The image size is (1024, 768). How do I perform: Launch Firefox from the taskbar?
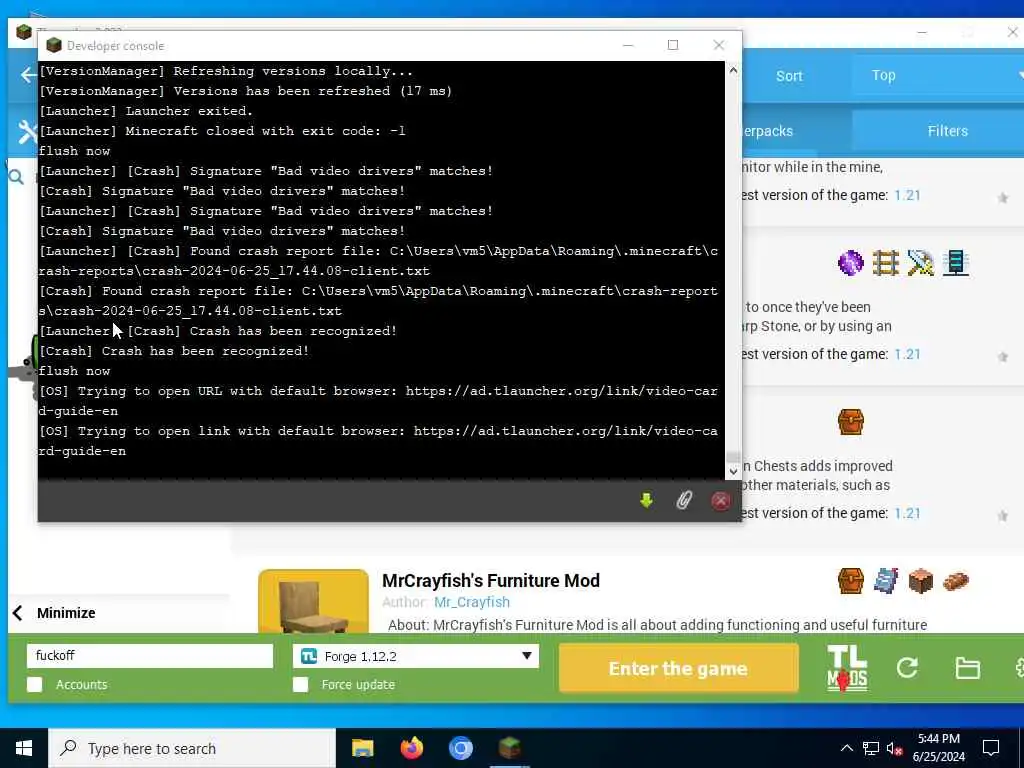click(x=411, y=748)
